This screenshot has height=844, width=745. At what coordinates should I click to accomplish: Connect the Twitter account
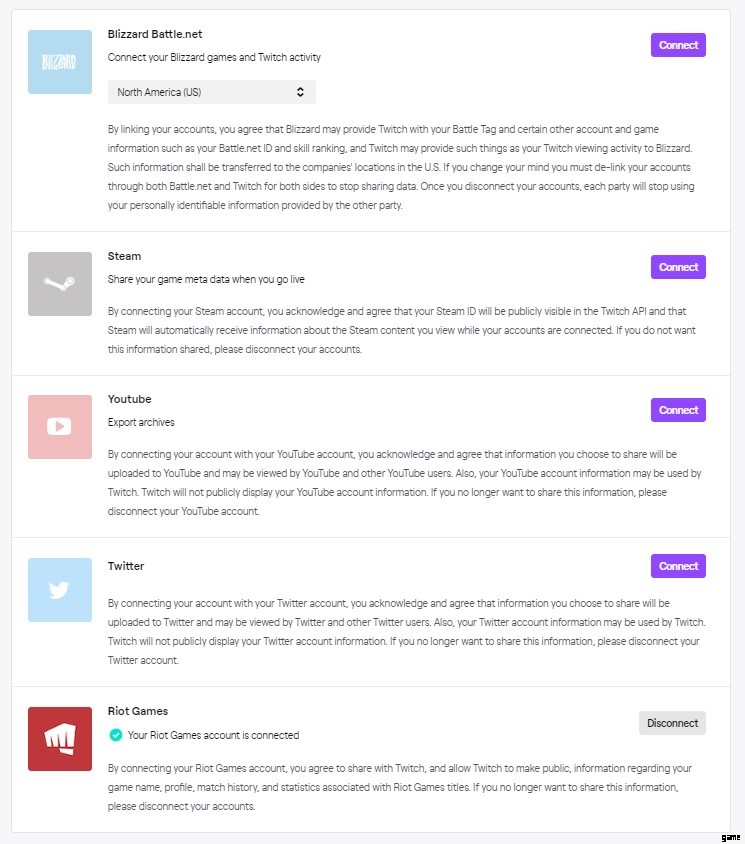[x=678, y=566]
